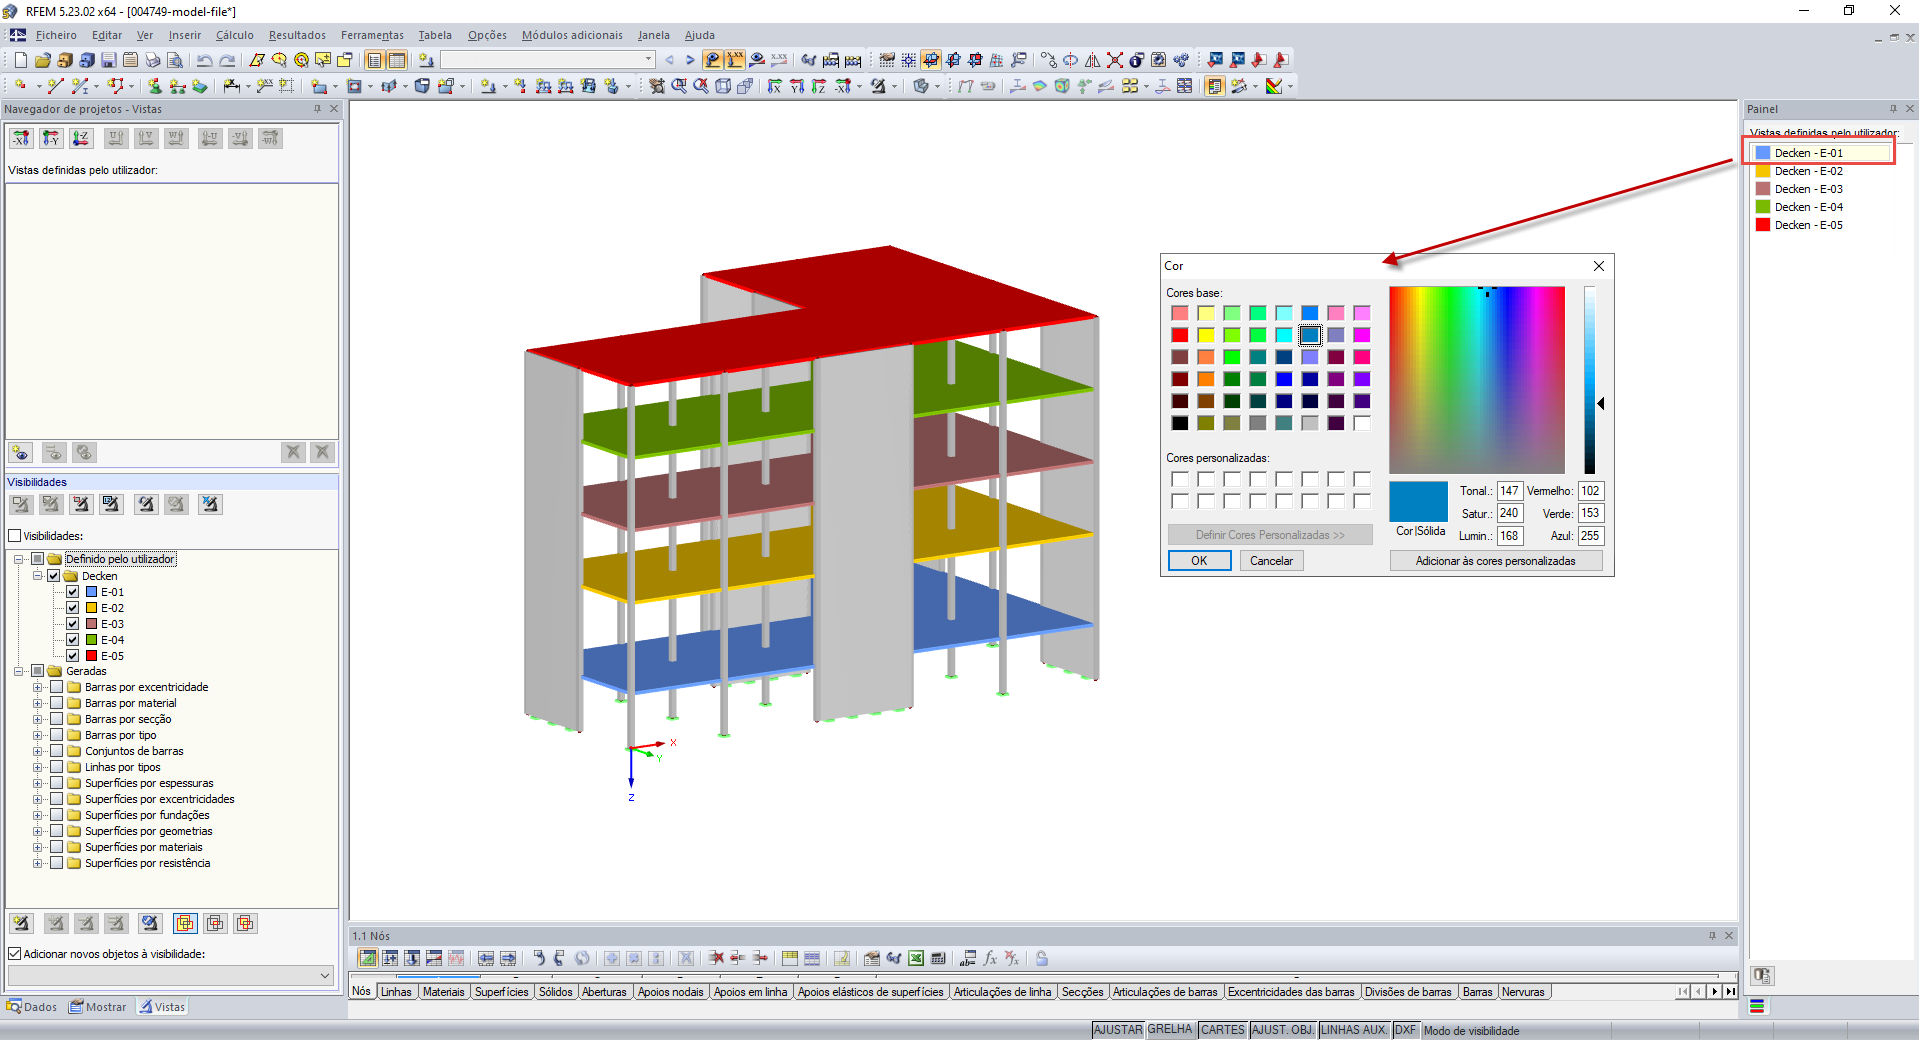
Task: Toggle the results panel icon
Action: [x=1214, y=86]
